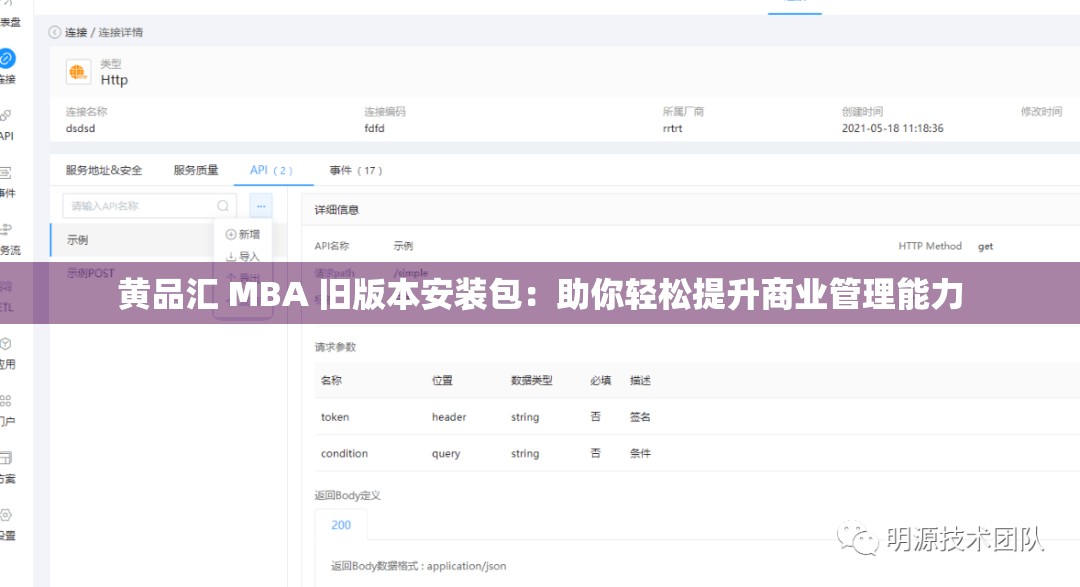Click the query position cell

[446, 453]
